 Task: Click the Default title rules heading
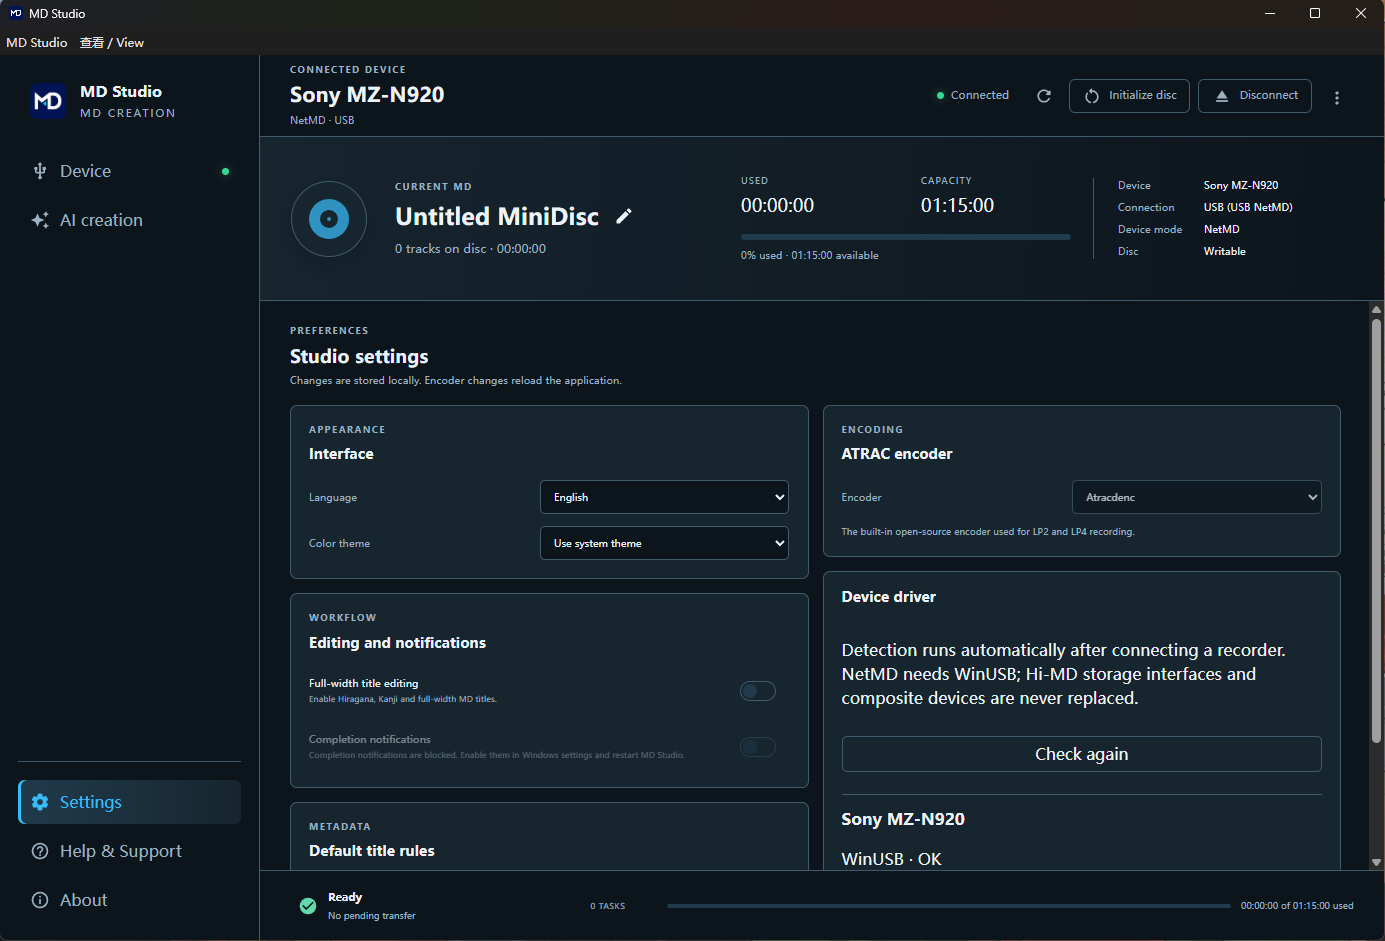[x=372, y=851]
